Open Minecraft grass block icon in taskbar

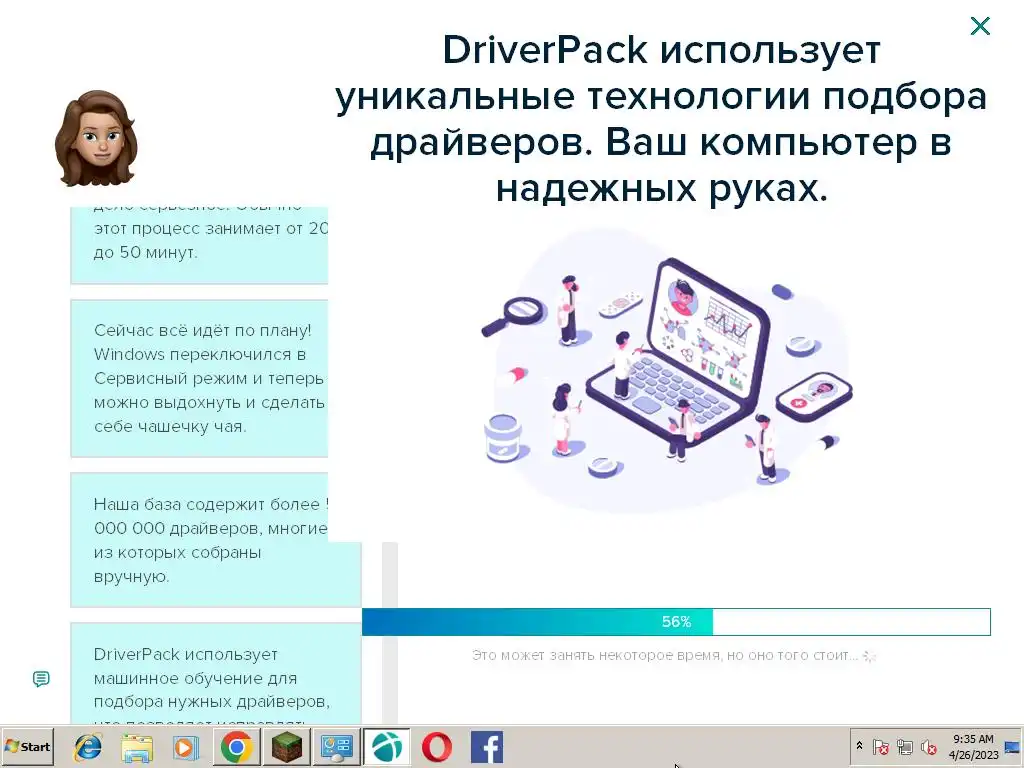tap(287, 747)
